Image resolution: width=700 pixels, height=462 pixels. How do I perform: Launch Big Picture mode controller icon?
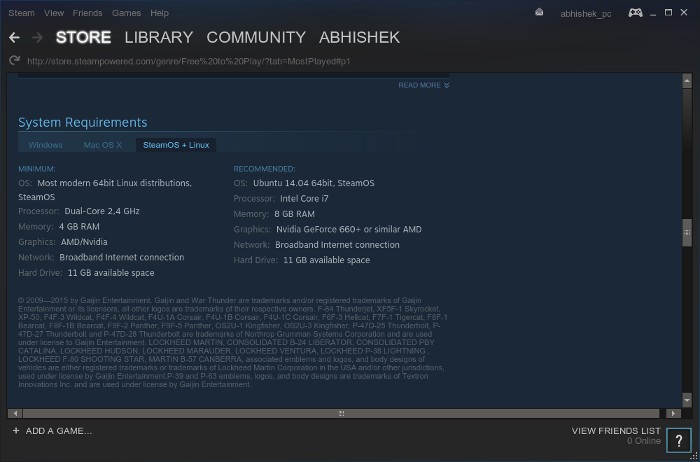click(x=635, y=12)
